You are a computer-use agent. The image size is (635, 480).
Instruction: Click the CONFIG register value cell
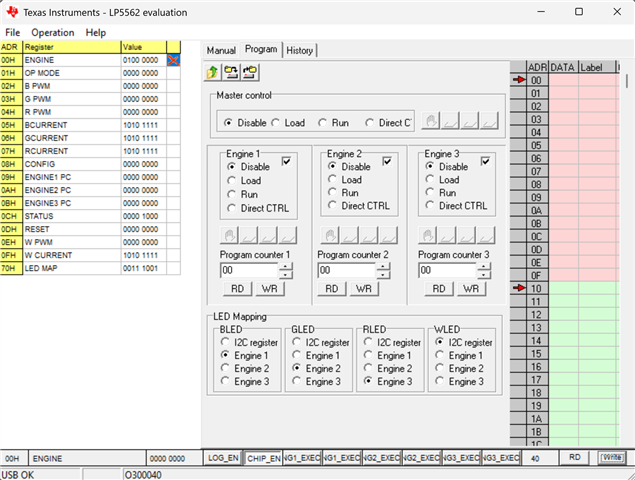143,164
